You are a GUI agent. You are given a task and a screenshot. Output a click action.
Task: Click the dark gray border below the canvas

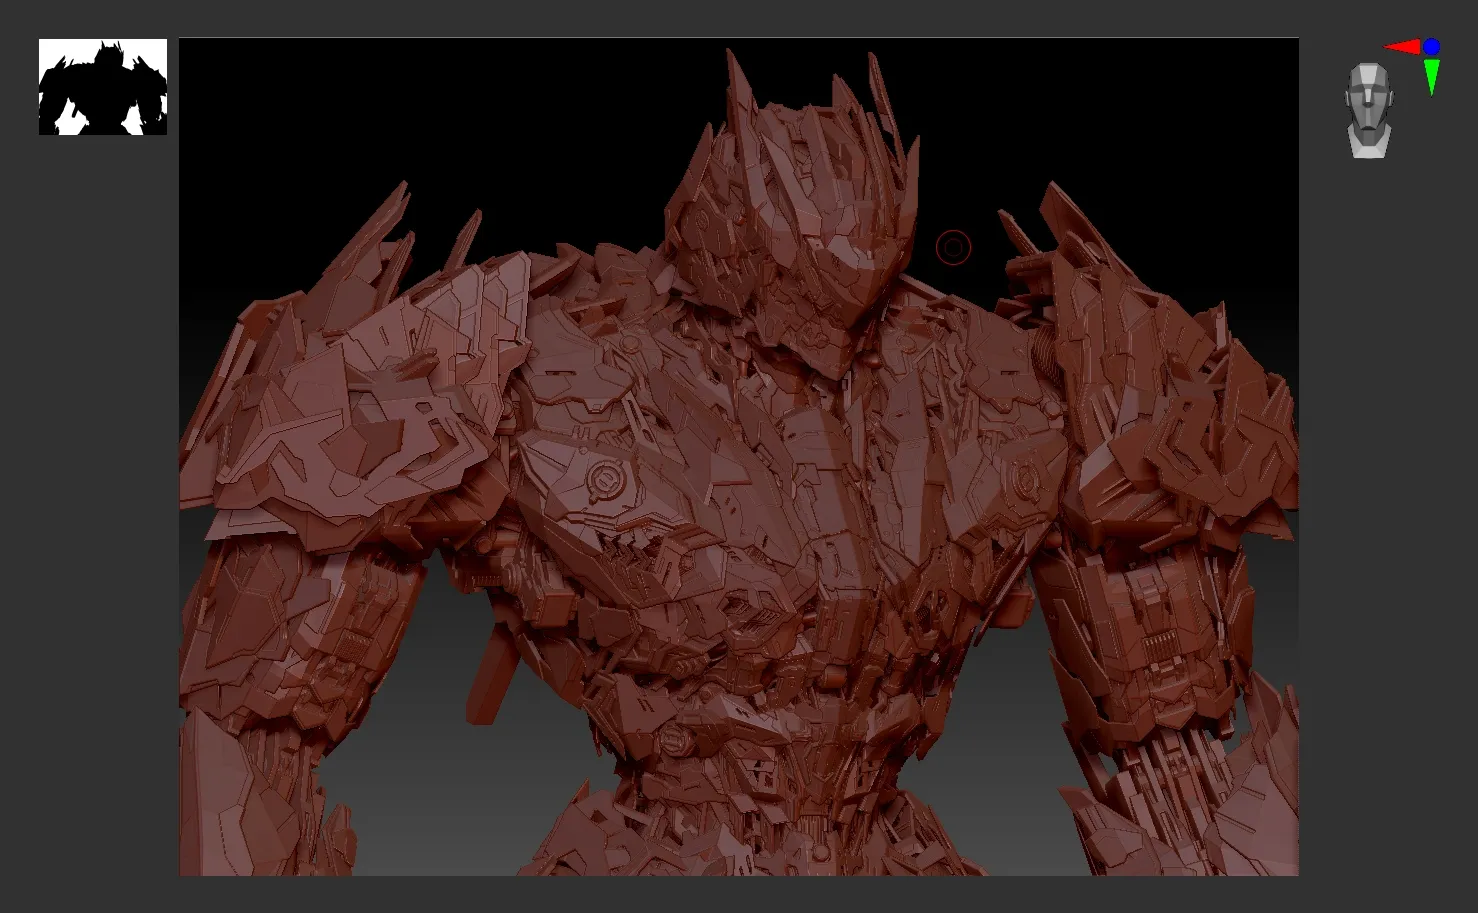738,895
